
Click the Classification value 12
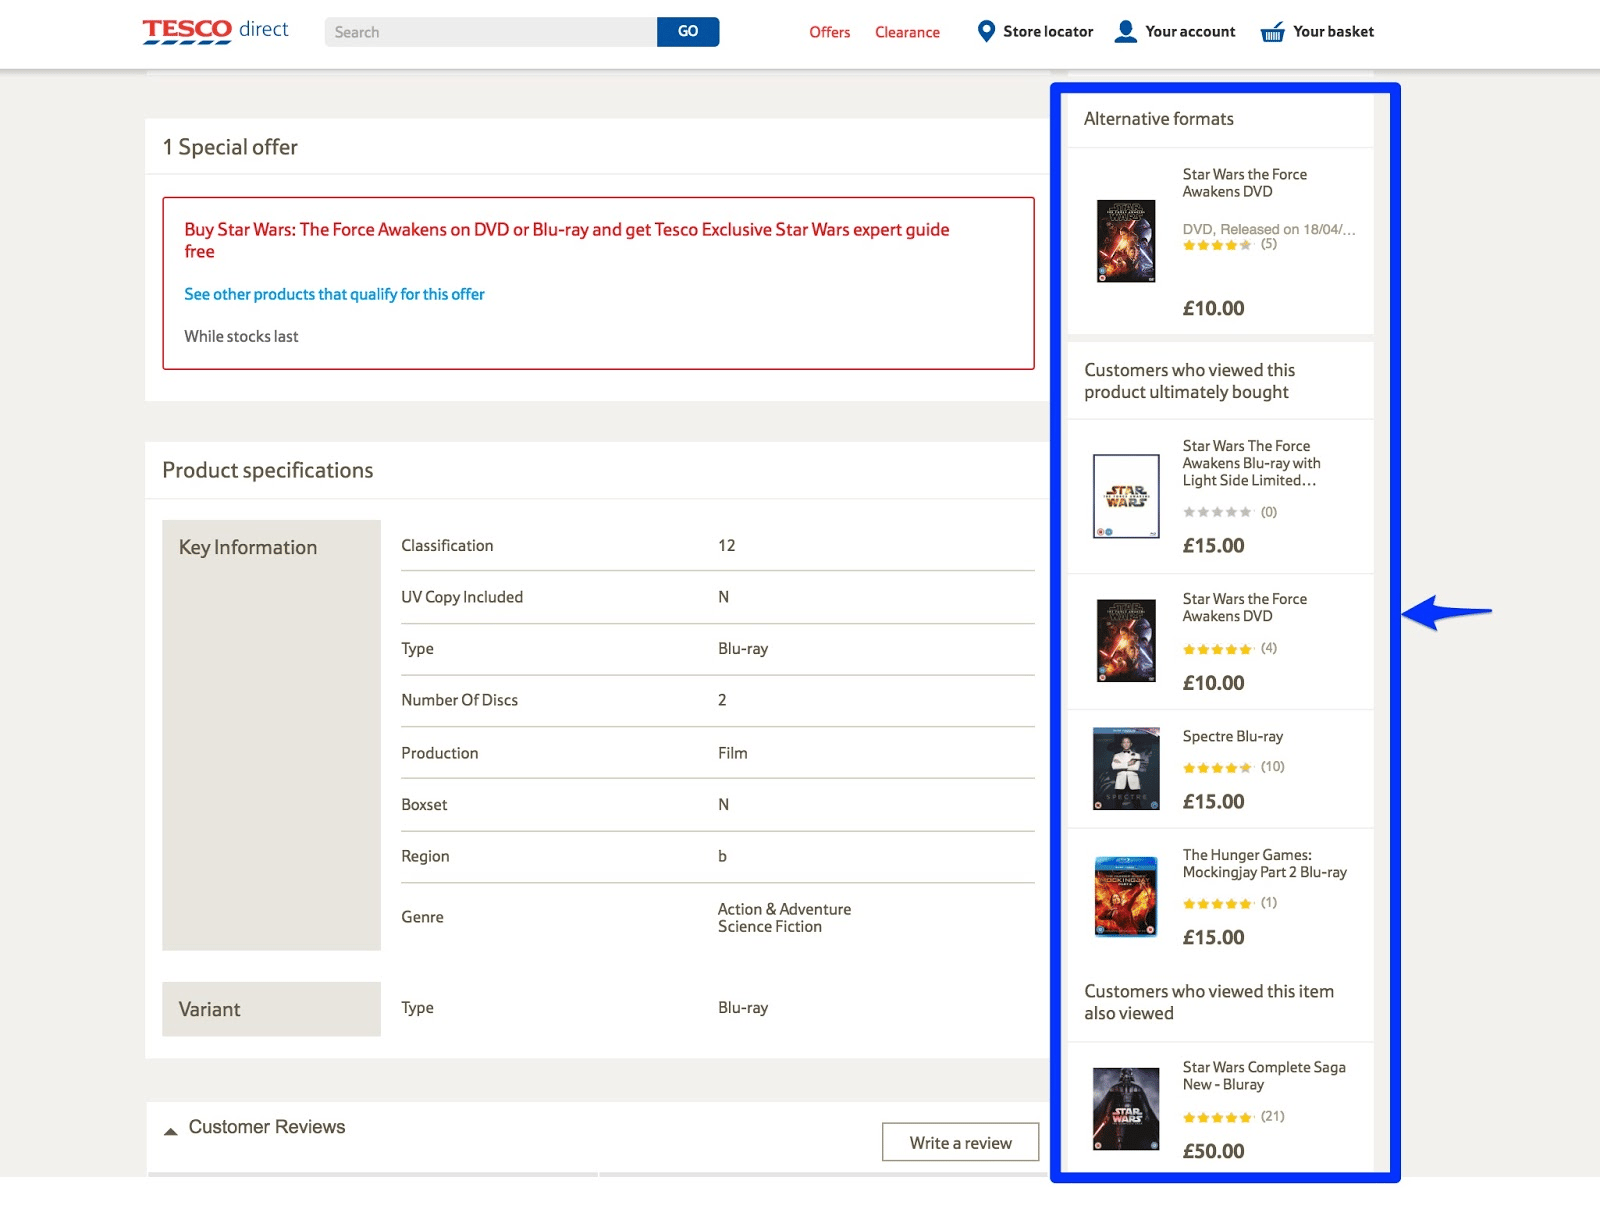coord(726,545)
